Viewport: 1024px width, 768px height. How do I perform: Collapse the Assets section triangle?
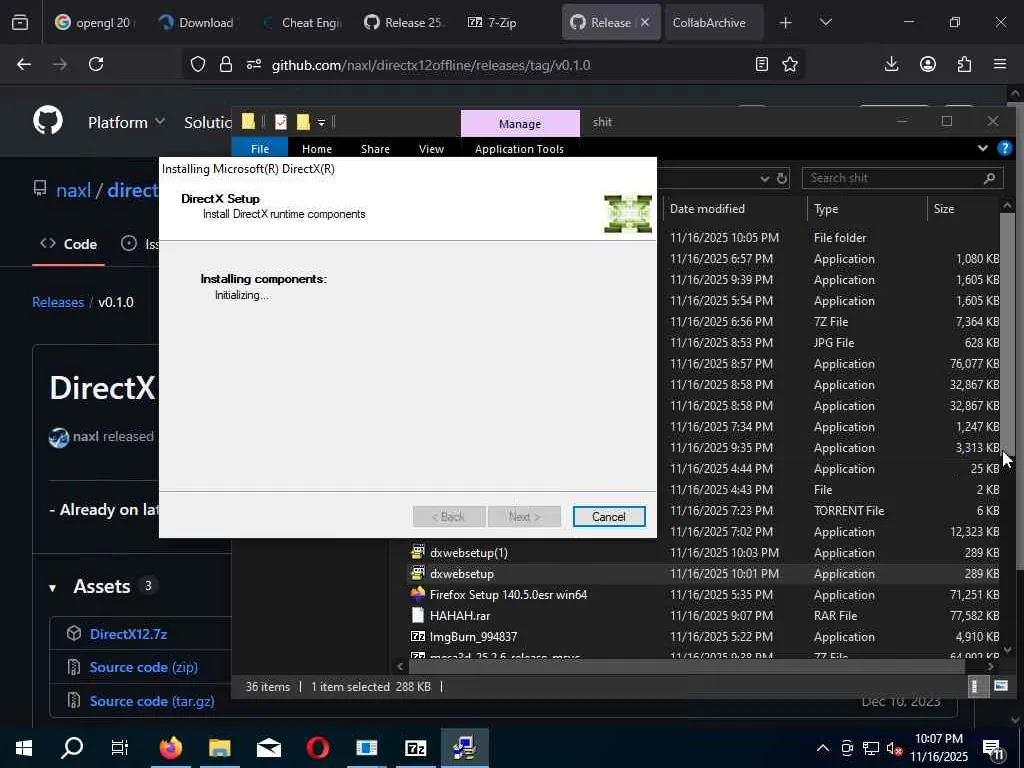click(52, 588)
